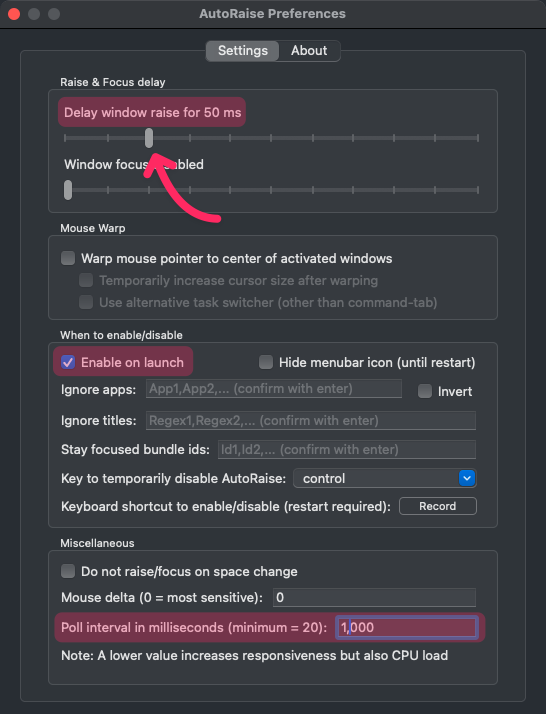
Task: Click the blue dropdown chevron arrow
Action: 467,478
